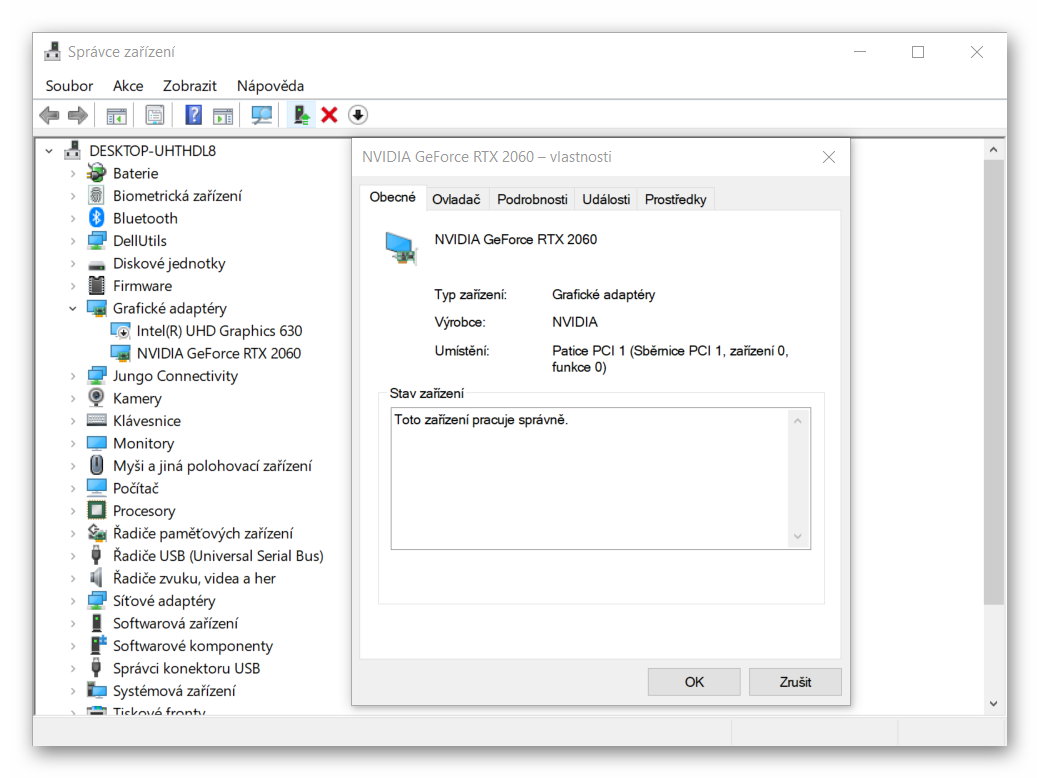1039x778 pixels.
Task: Click the main window vertical scrollbar thumb
Action: pyautogui.click(x=993, y=381)
